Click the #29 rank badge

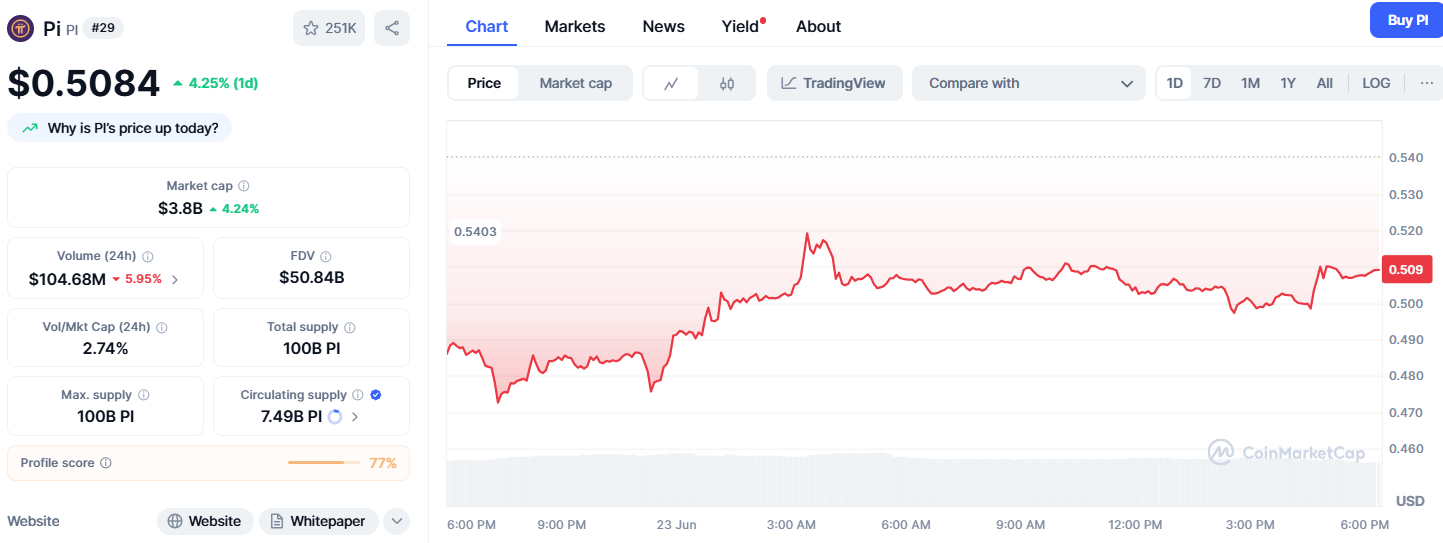pyautogui.click(x=103, y=28)
